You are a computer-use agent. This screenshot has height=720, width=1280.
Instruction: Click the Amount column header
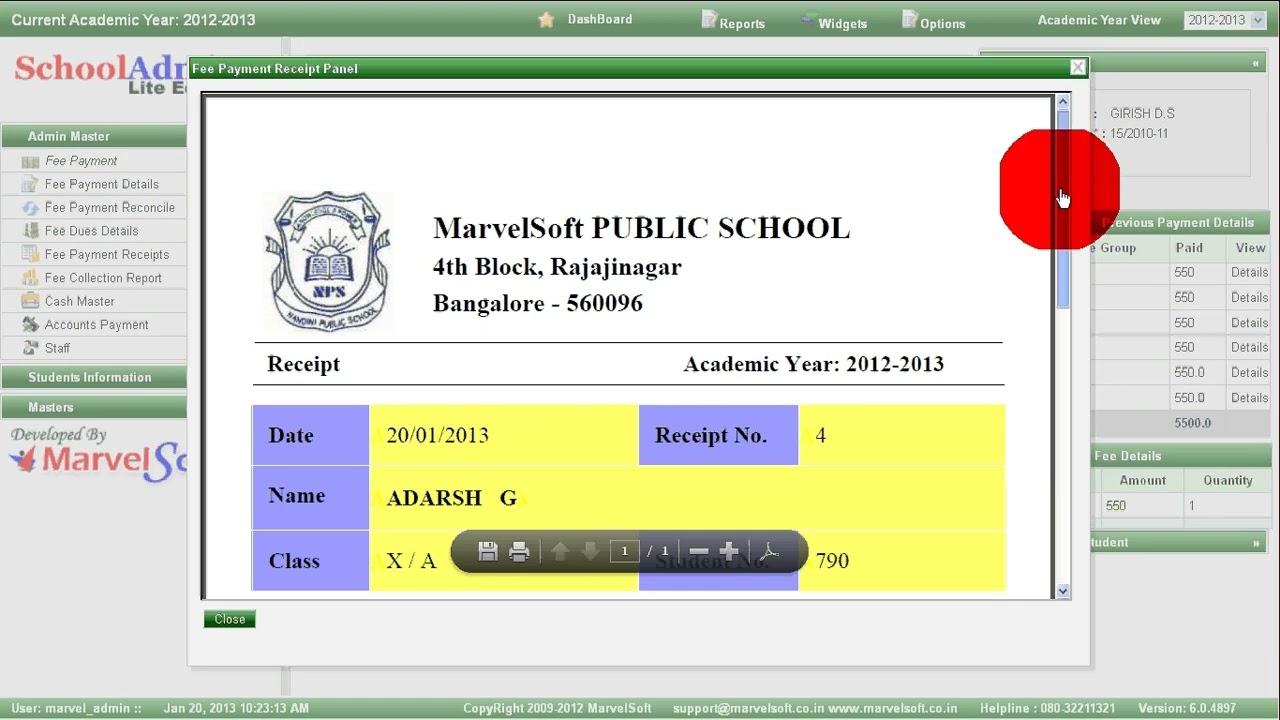1143,480
